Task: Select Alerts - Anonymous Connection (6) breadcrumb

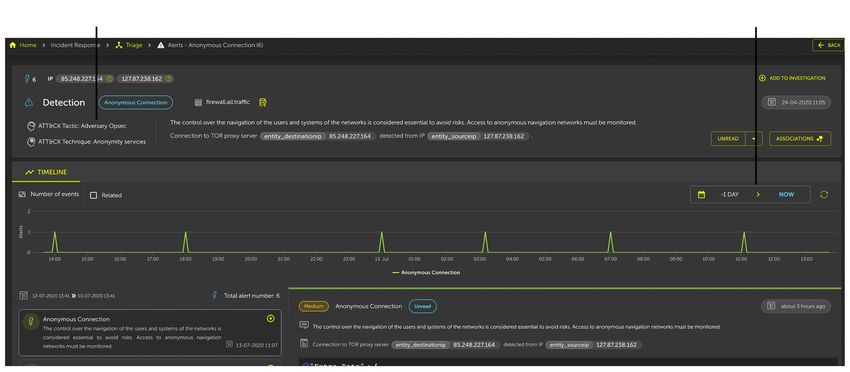Action: [215, 45]
